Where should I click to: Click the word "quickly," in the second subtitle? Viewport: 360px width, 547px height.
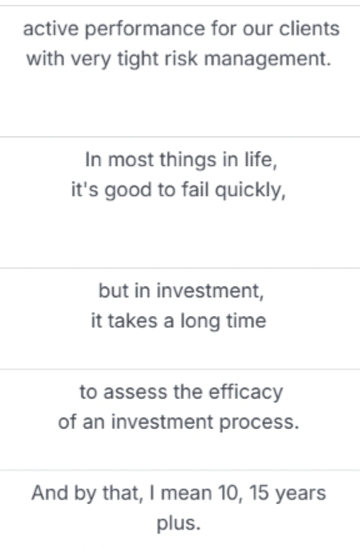[x=250, y=191]
